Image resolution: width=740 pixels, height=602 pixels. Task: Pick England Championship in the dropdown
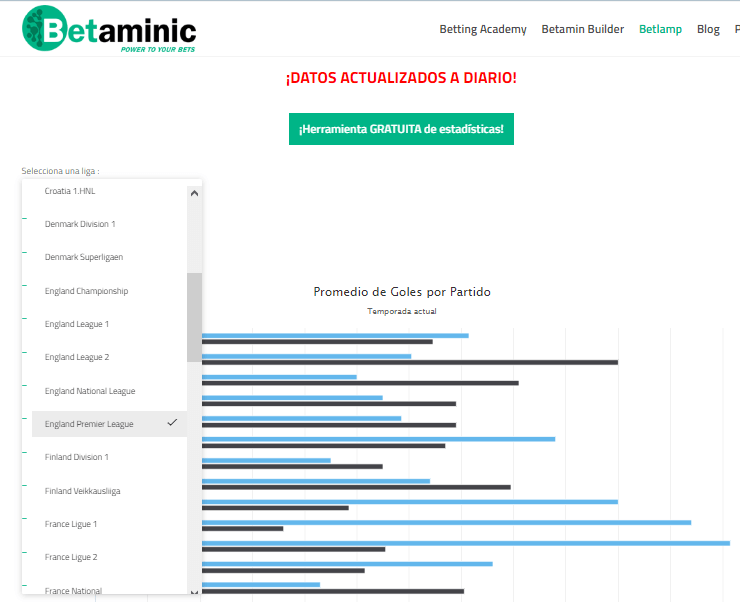coord(86,291)
